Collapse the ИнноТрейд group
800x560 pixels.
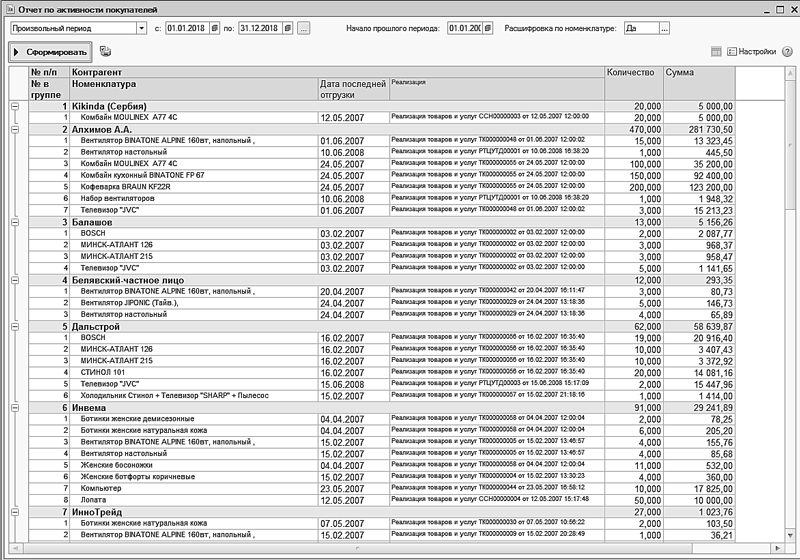[15, 512]
